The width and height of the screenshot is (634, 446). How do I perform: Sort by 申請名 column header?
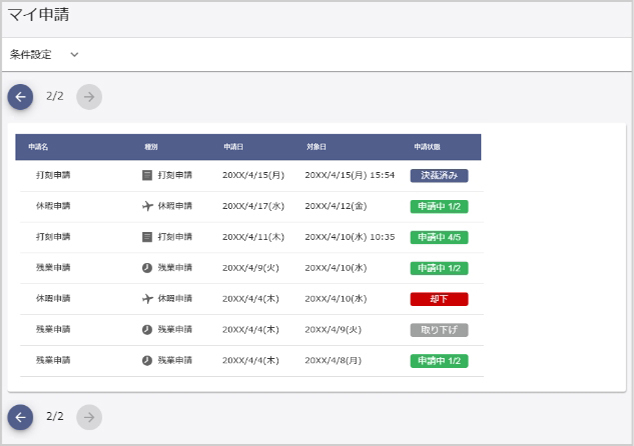click(38, 147)
